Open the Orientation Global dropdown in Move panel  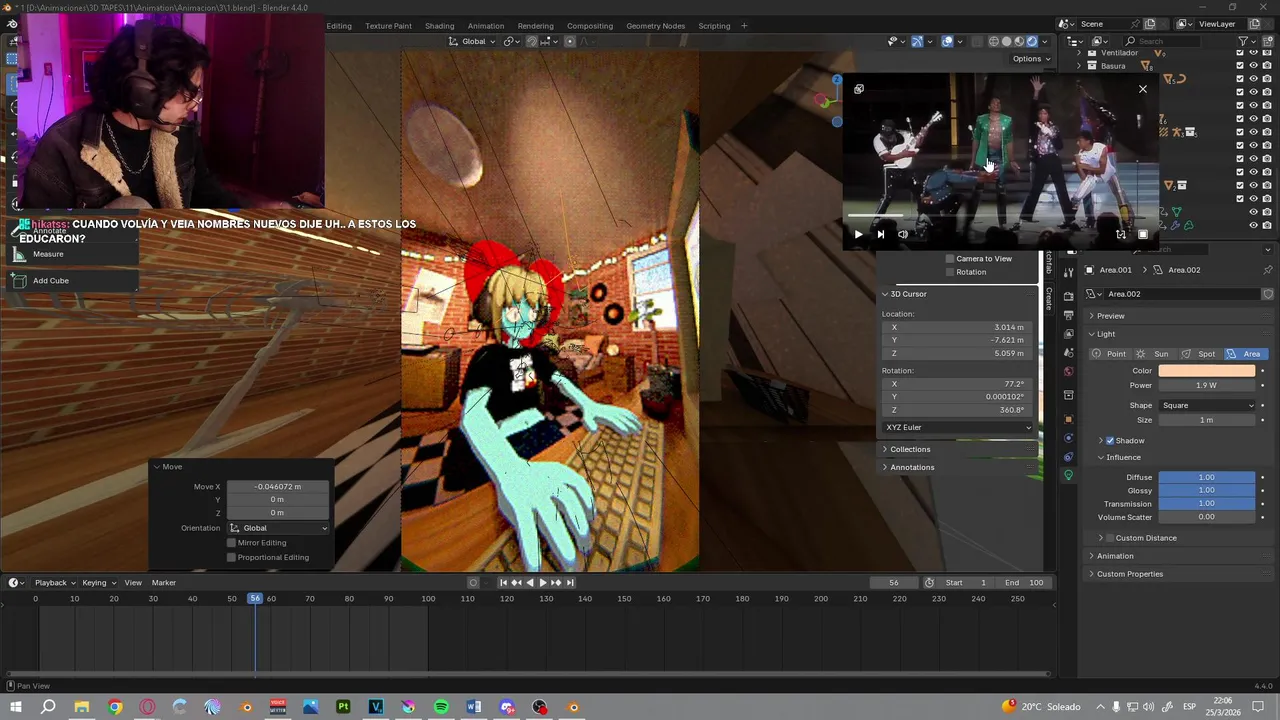coord(279,528)
